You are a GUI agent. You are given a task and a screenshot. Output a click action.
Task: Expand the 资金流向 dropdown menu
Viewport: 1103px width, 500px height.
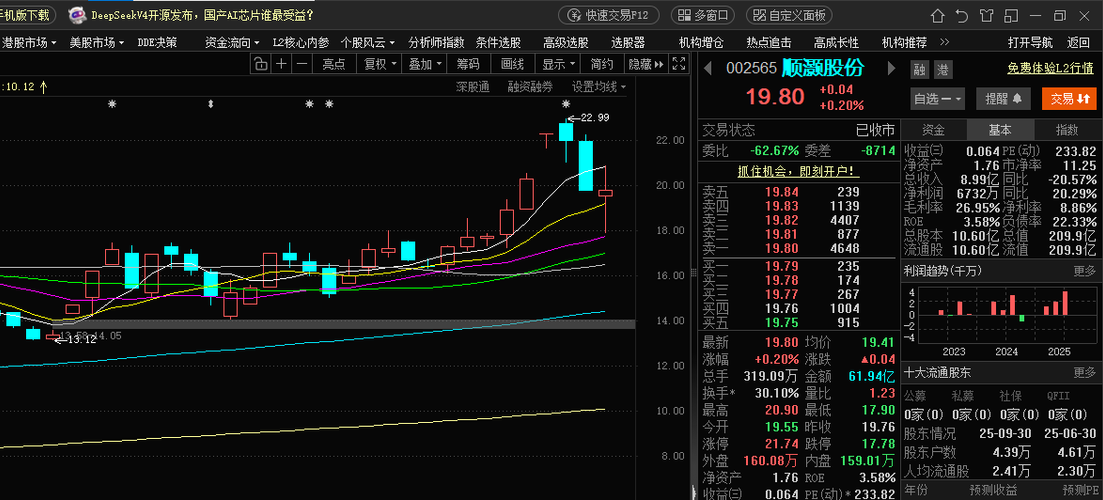pyautogui.click(x=233, y=43)
